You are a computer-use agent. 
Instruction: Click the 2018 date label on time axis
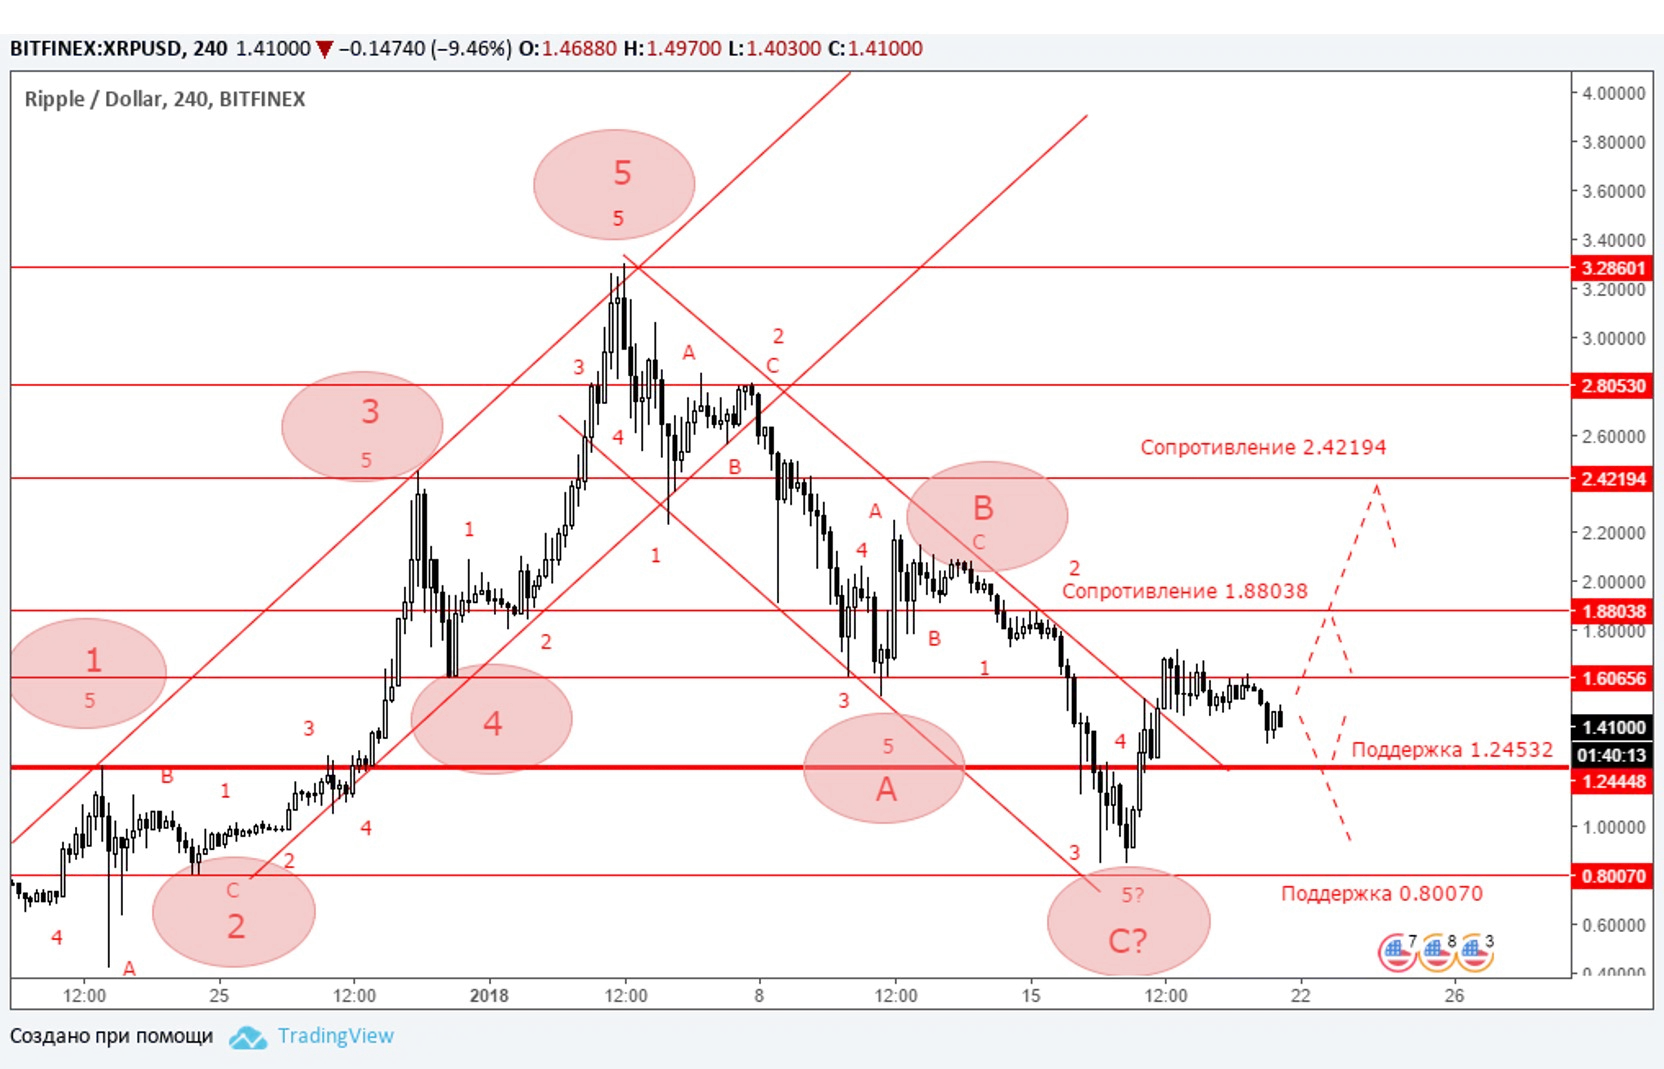point(489,995)
